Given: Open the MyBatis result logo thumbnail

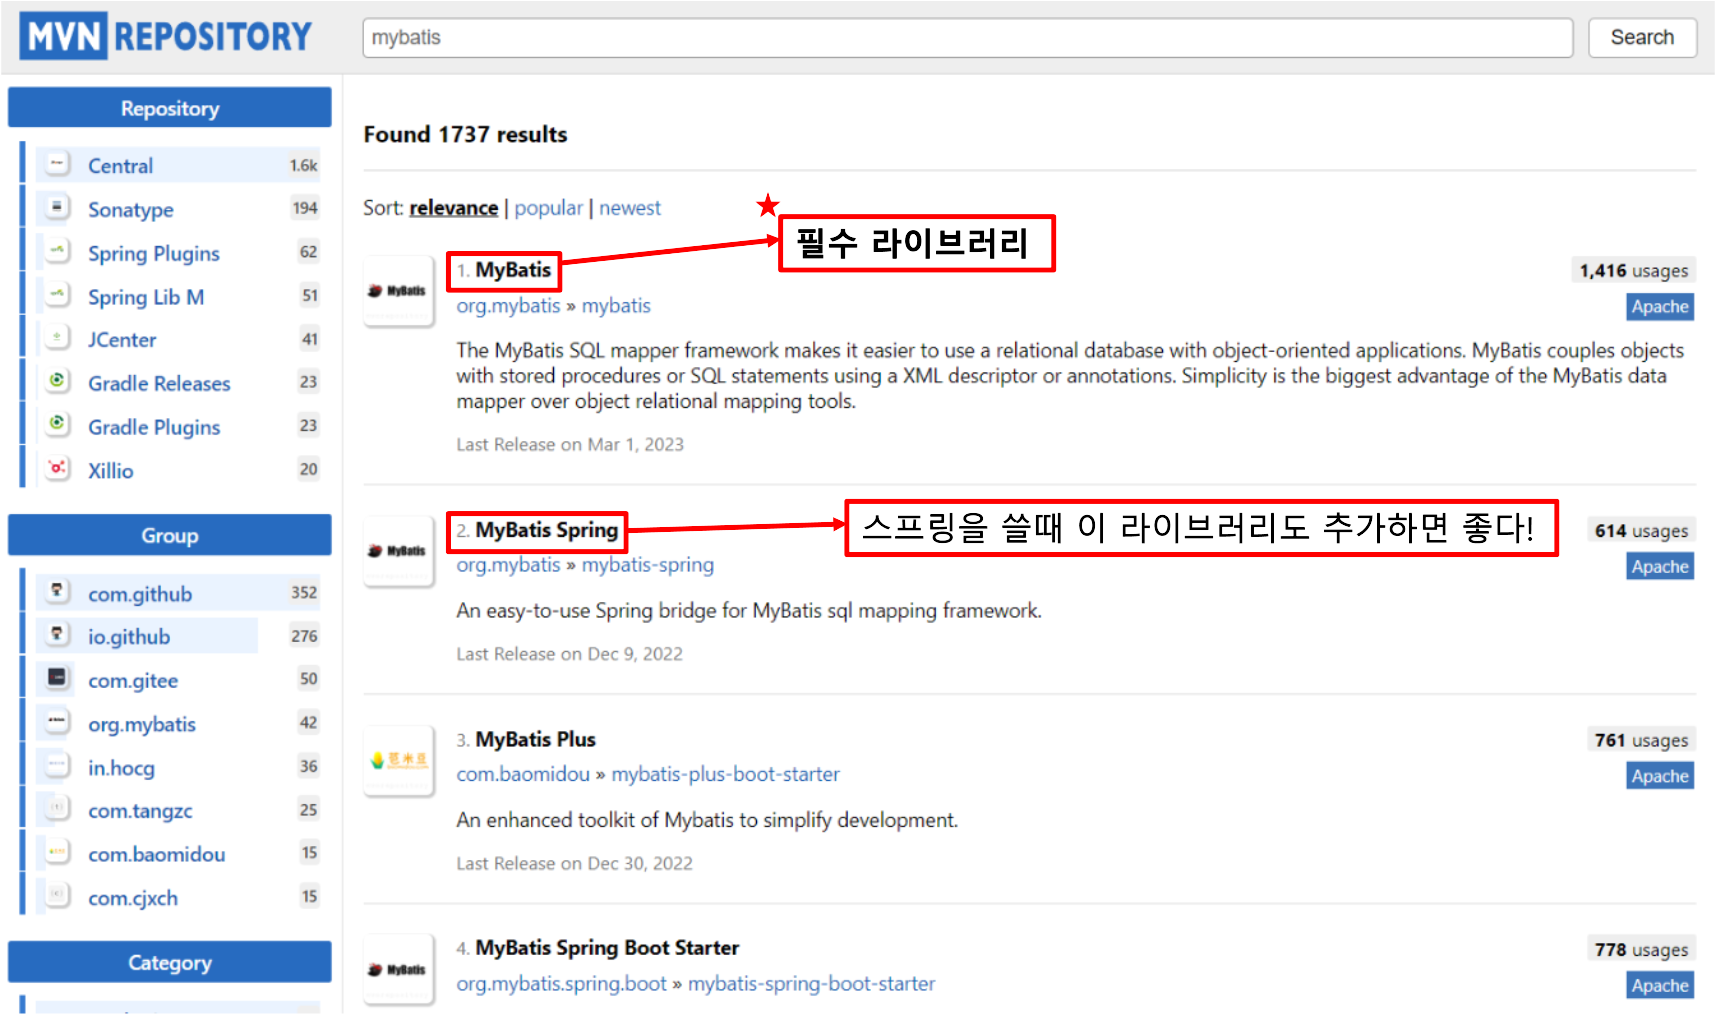Looking at the screenshot, I should click(398, 291).
